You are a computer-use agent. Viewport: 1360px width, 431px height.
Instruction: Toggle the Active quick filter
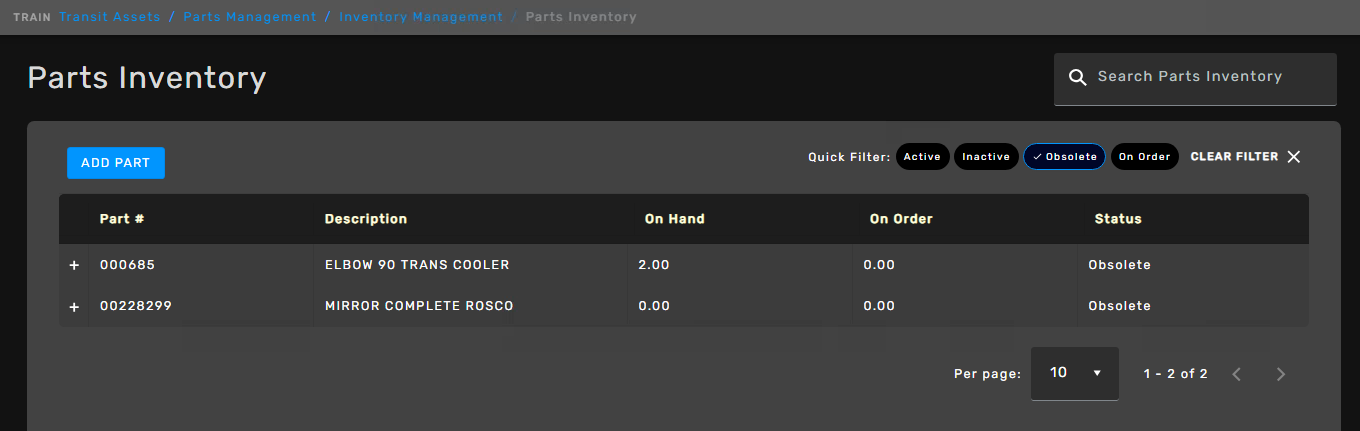coord(922,157)
